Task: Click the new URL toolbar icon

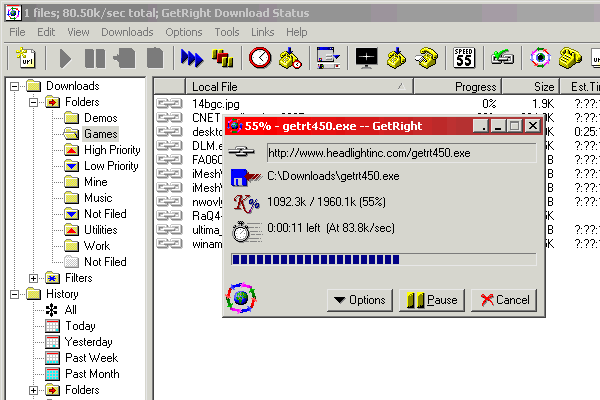Action: point(26,58)
